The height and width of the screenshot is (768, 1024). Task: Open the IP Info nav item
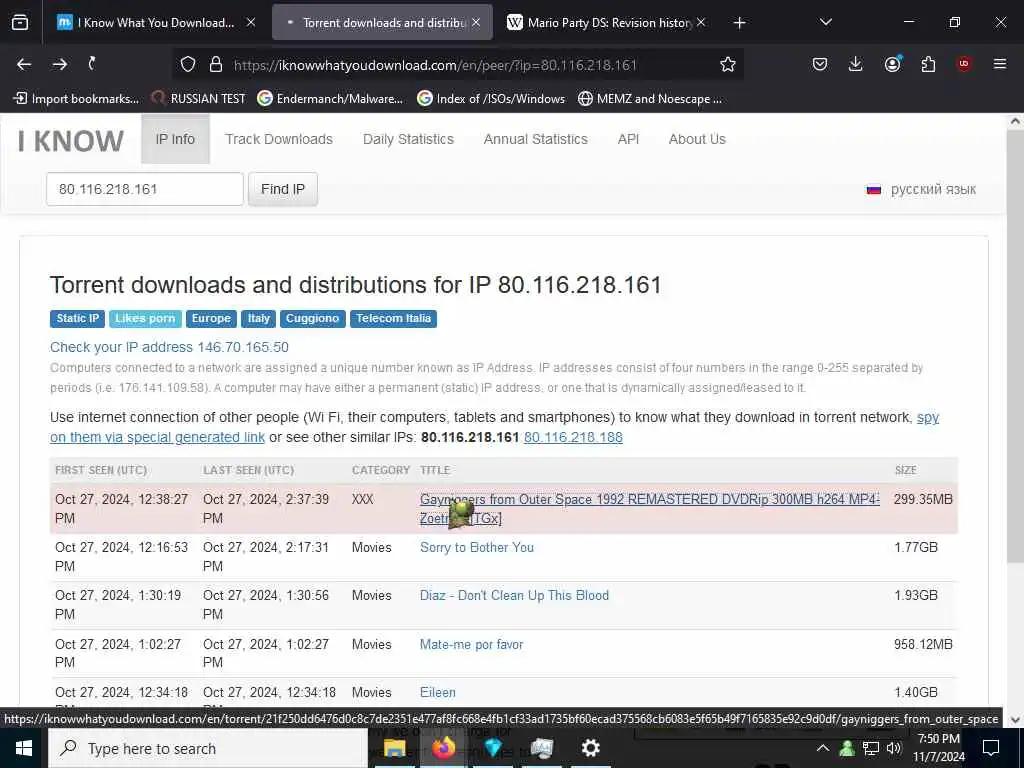point(175,139)
